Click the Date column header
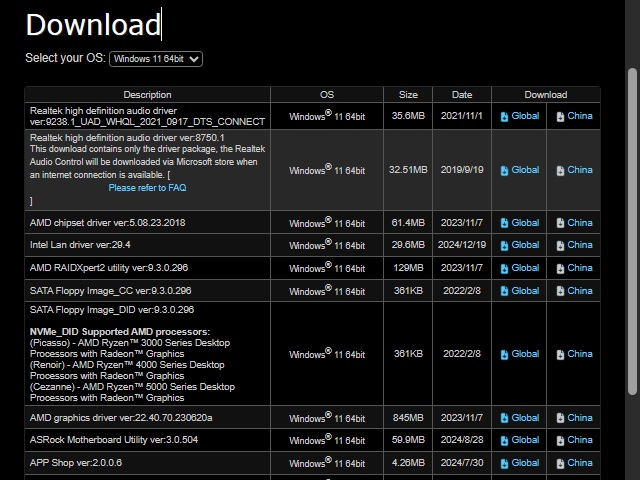Screen dimensions: 640x480 click(462, 95)
